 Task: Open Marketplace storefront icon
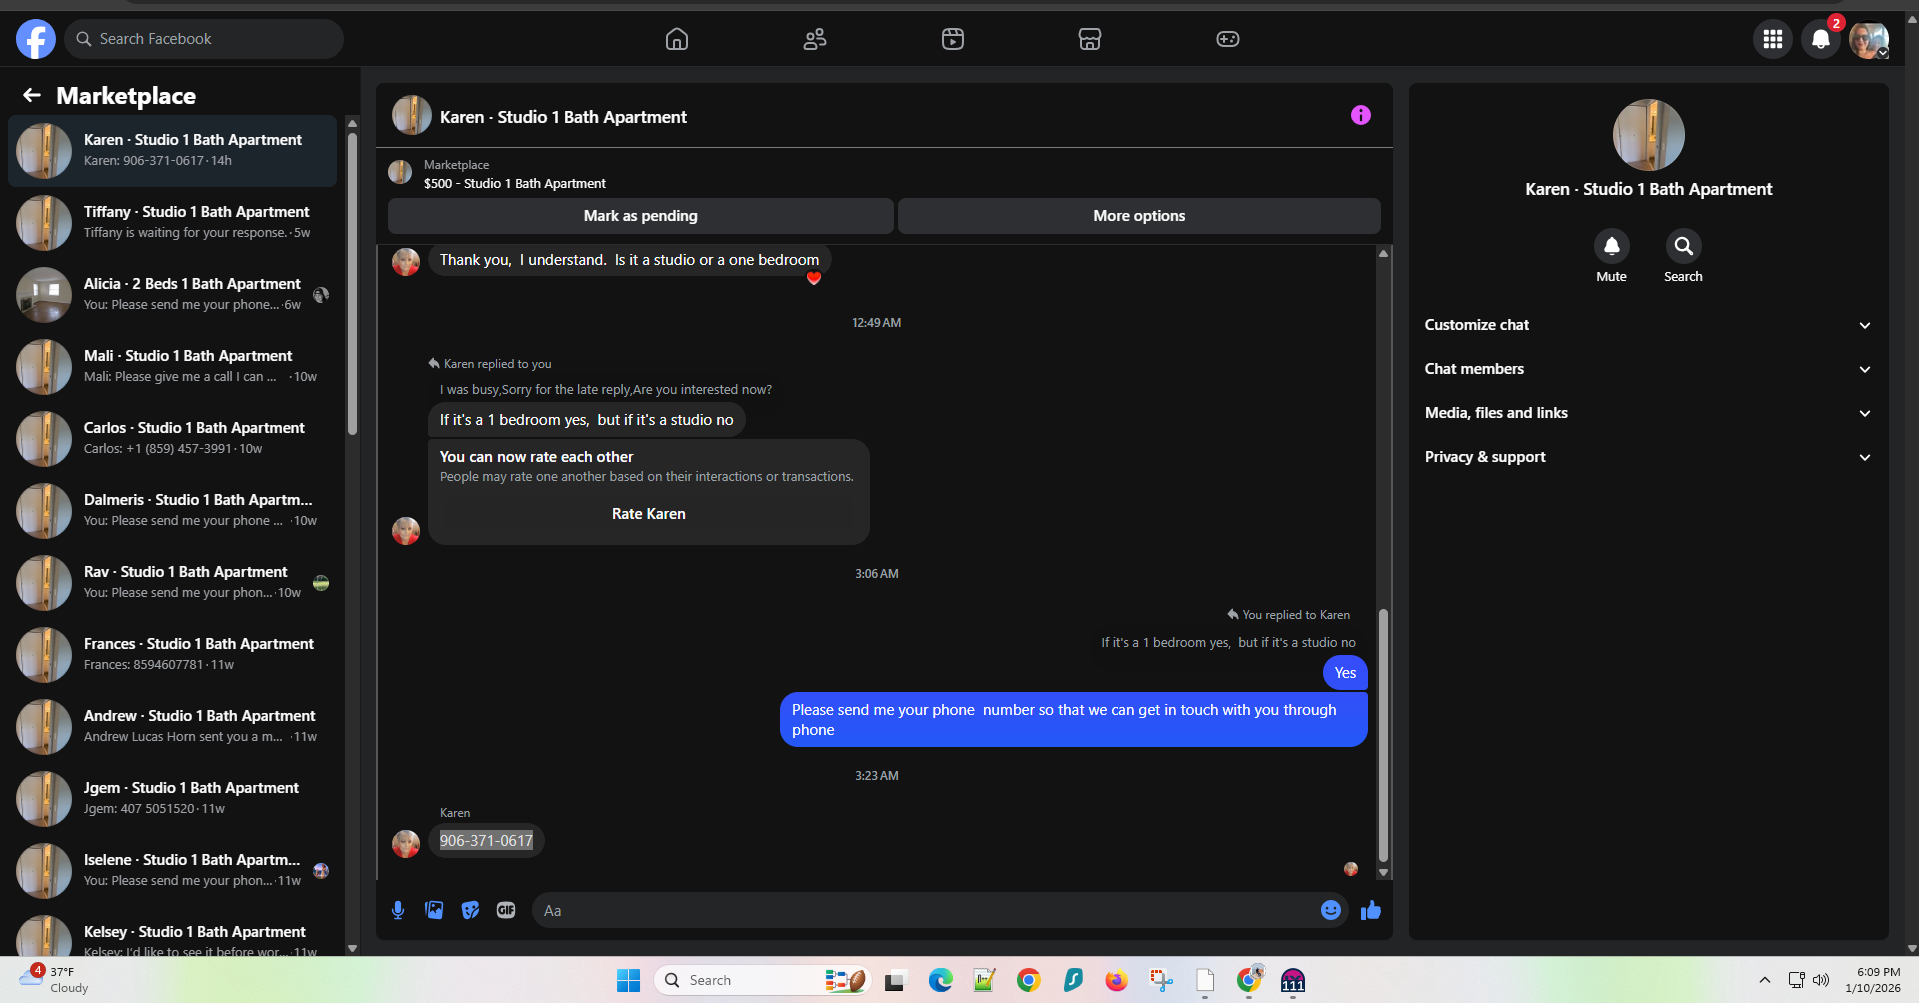coord(1090,39)
